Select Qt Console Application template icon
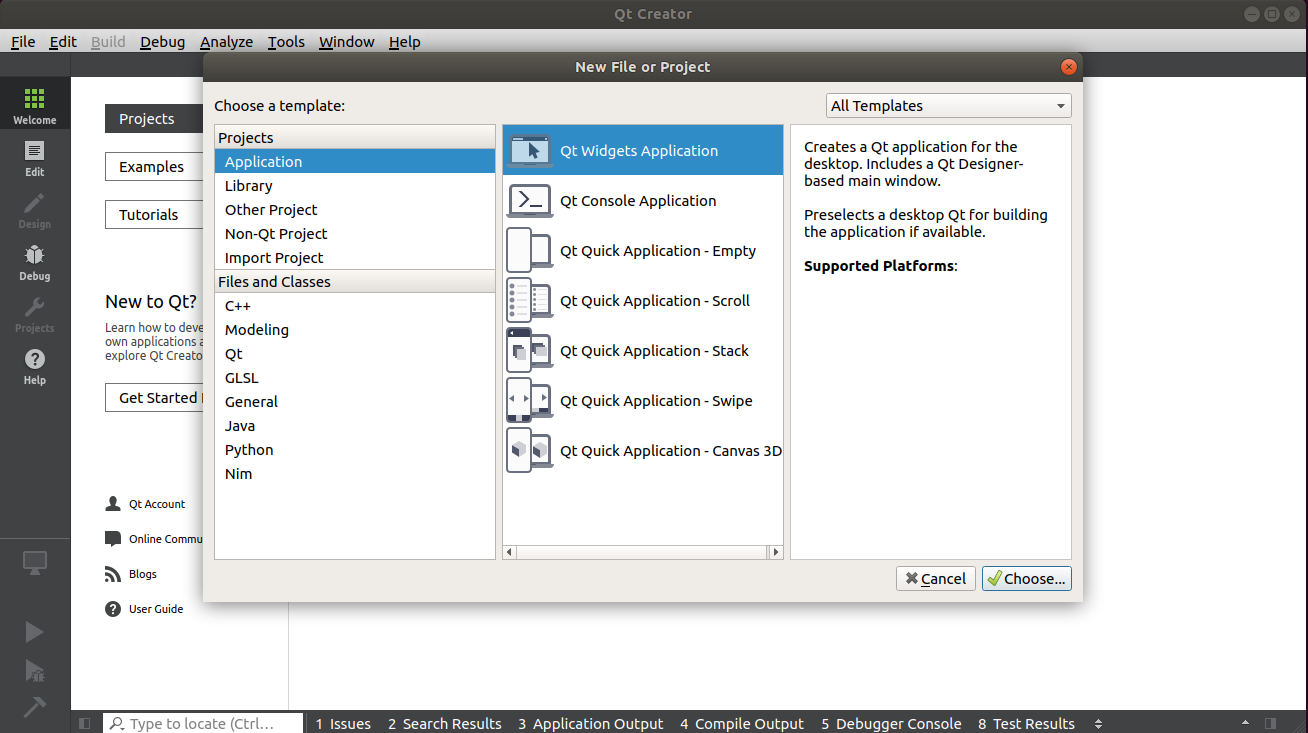Viewport: 1308px width, 733px height. tap(530, 201)
